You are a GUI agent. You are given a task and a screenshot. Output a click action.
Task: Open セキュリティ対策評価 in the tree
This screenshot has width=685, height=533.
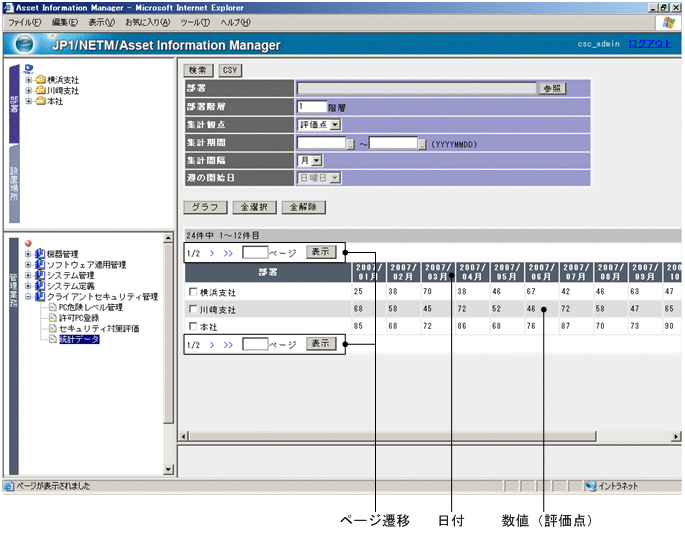pyautogui.click(x=98, y=329)
